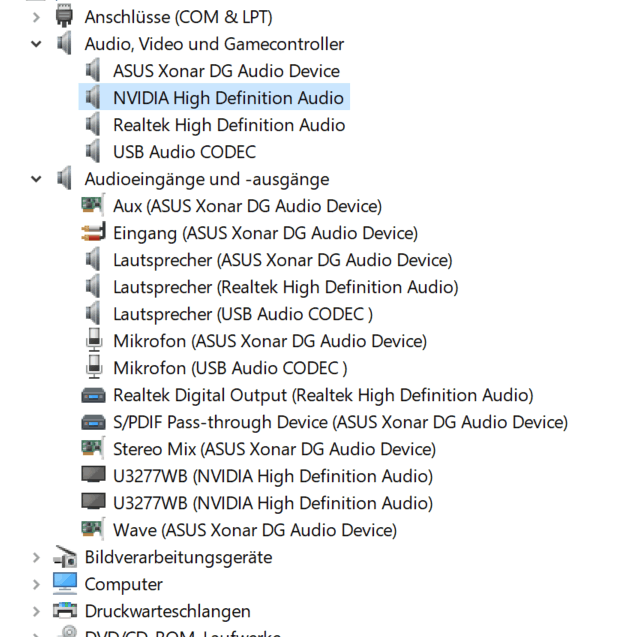Collapse the Audioeingänge und -ausgänge category

36,179
